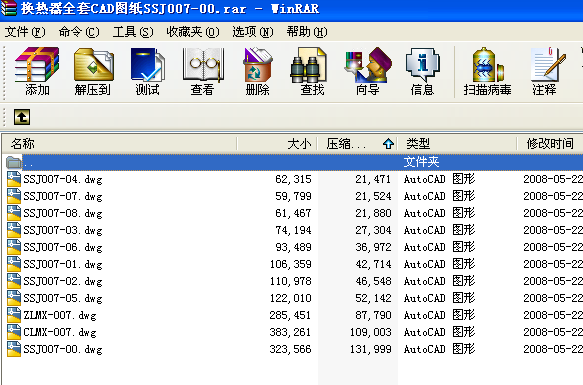Select file name SSJ007-07.dwg
The image size is (583, 385).
63,196
